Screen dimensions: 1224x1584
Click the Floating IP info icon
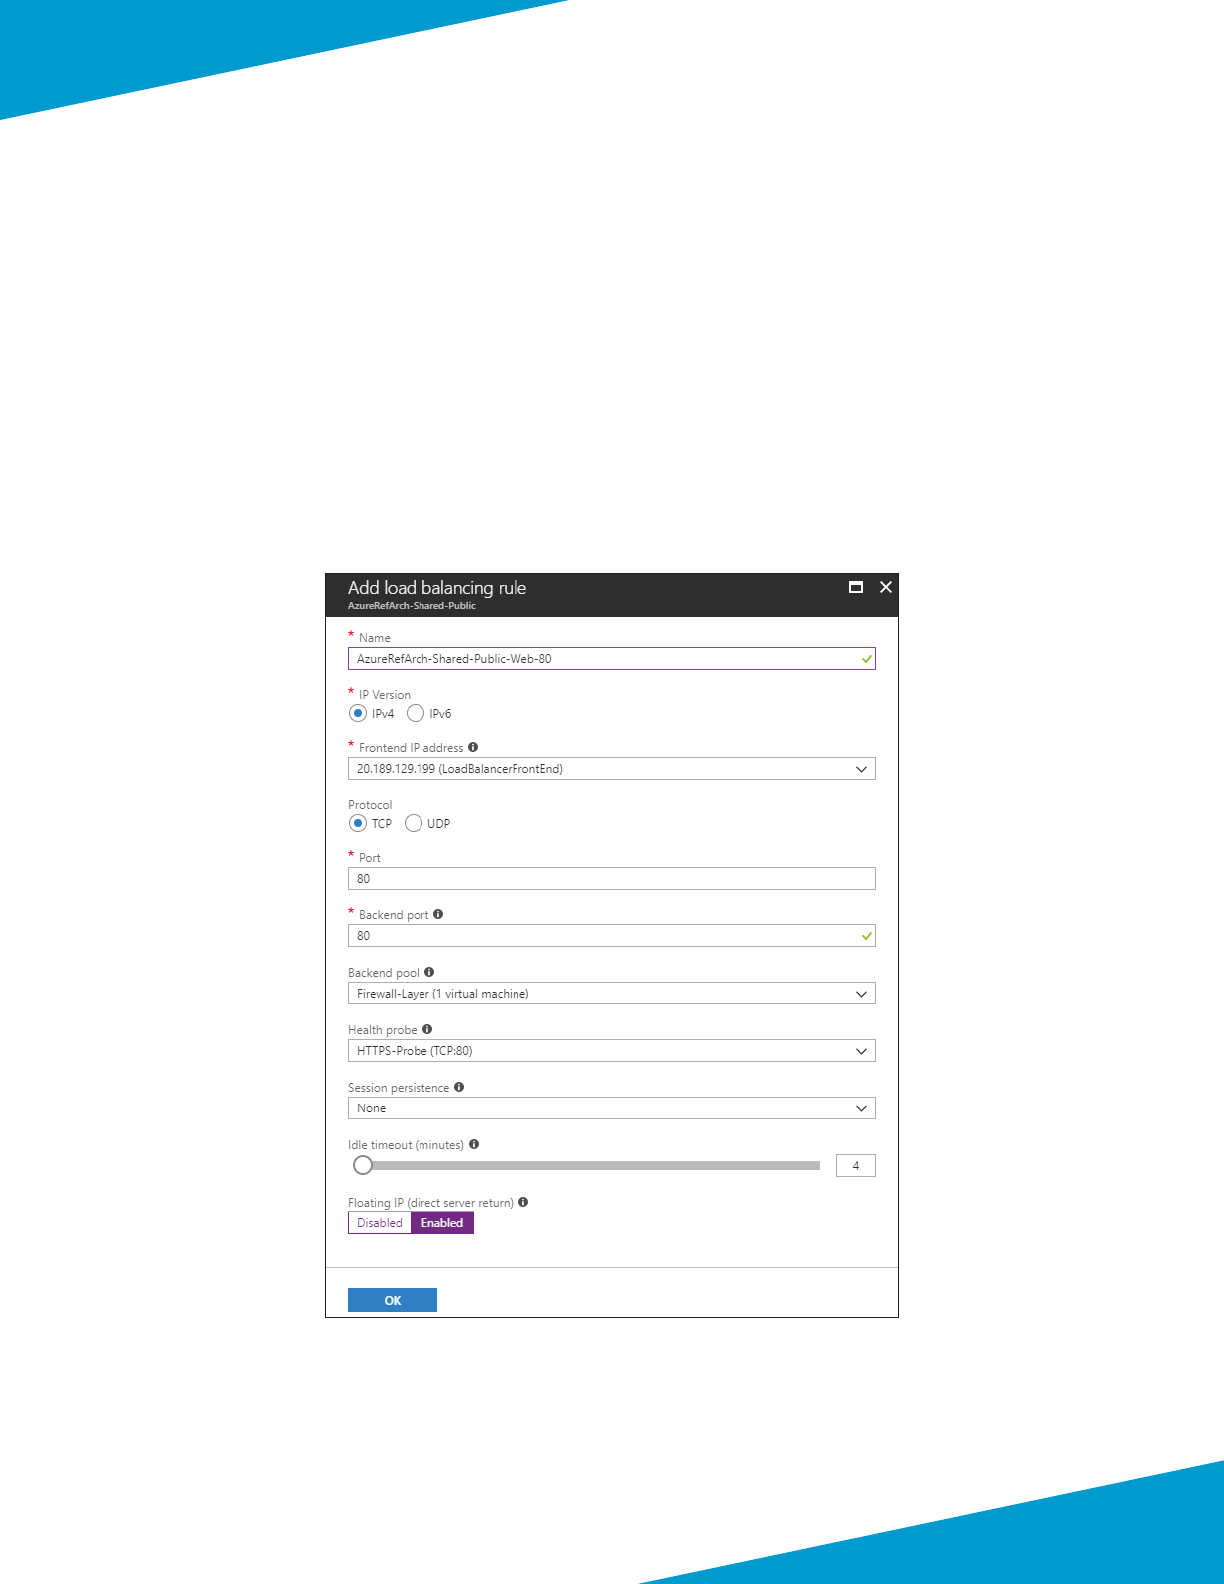point(523,1202)
